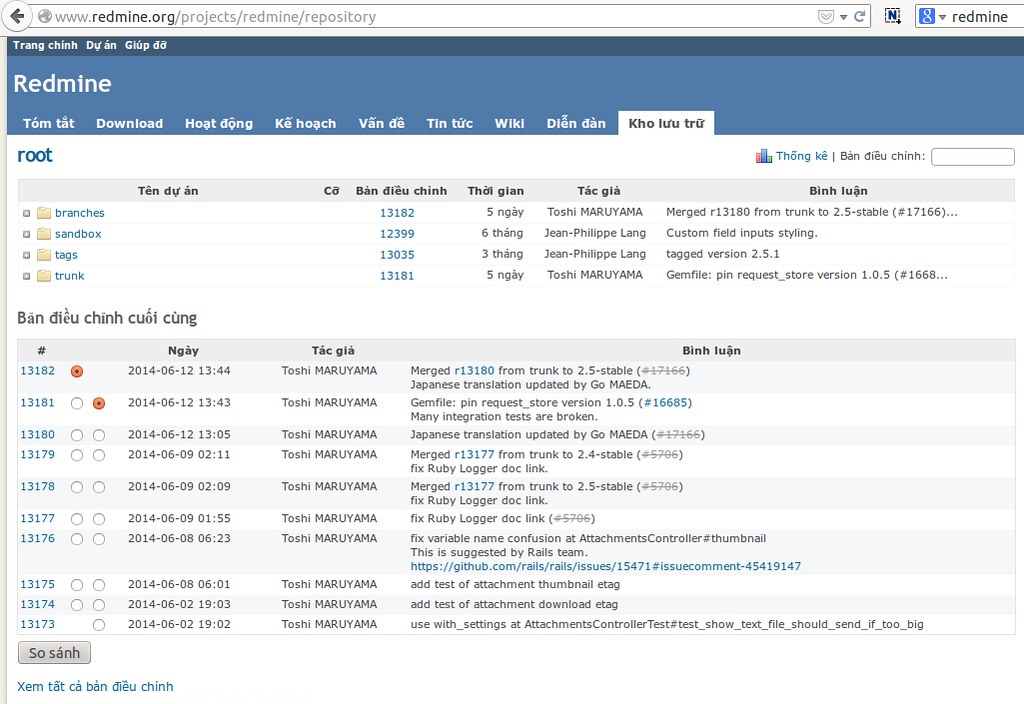Expand the sandbox directory
Viewport: 1024px width, 704px height.
tap(27, 234)
